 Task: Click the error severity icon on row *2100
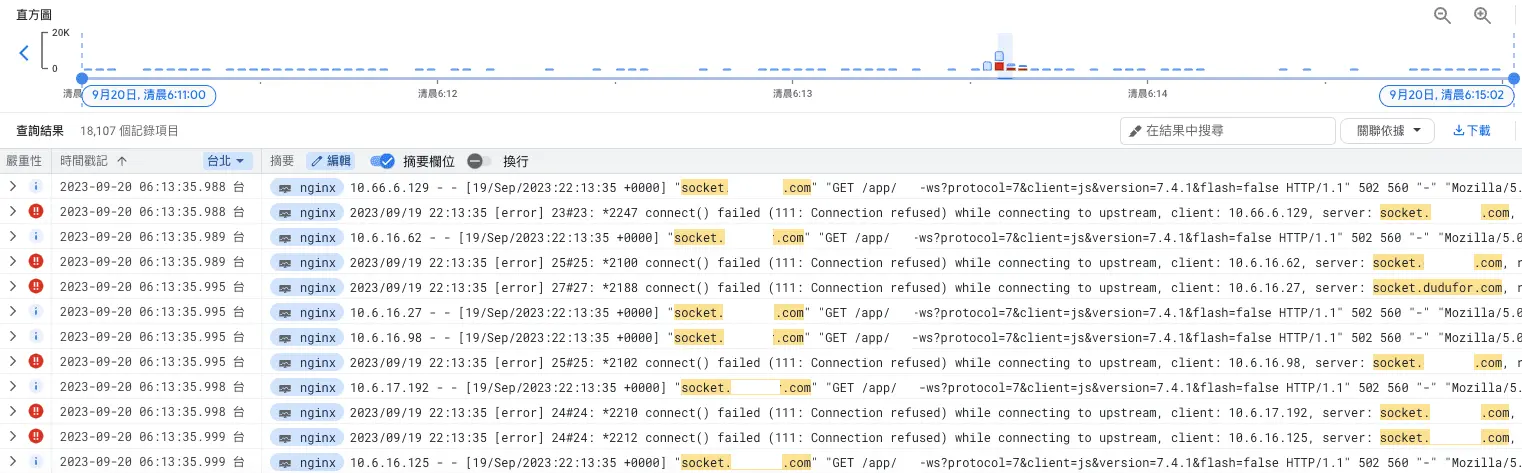[x=36, y=262]
